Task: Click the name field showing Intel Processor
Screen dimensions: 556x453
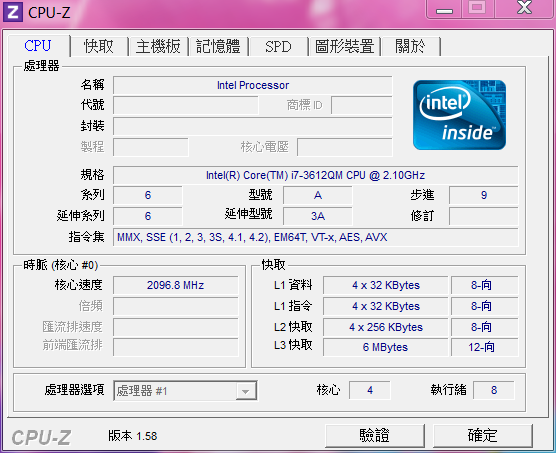Action: click(x=252, y=85)
